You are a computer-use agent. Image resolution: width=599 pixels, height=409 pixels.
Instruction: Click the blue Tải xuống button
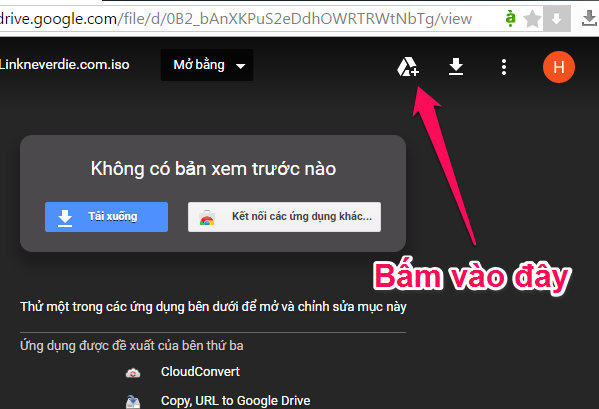click(x=106, y=217)
